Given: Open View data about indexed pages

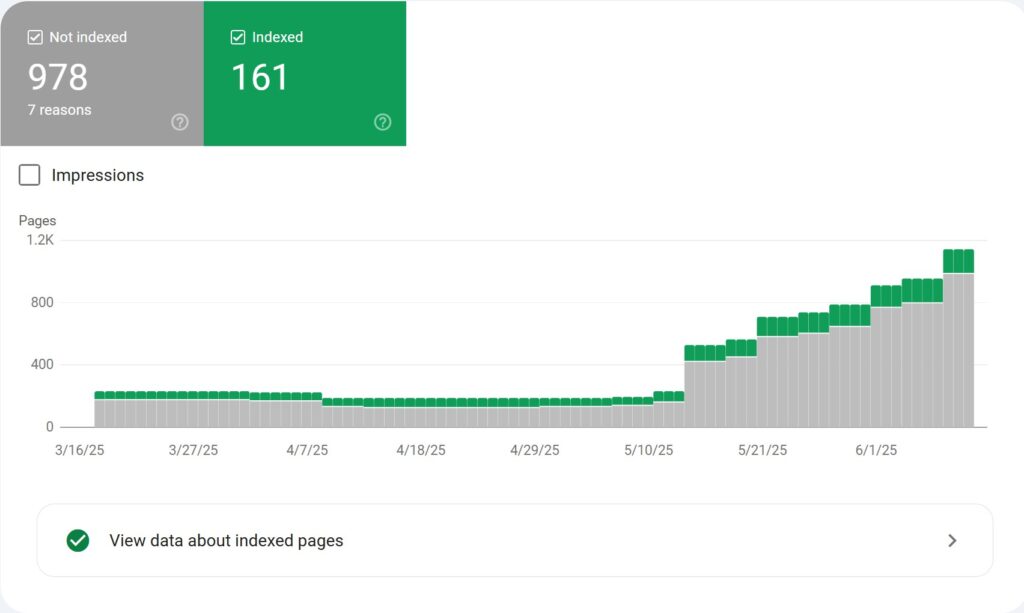Looking at the screenshot, I should coord(225,540).
